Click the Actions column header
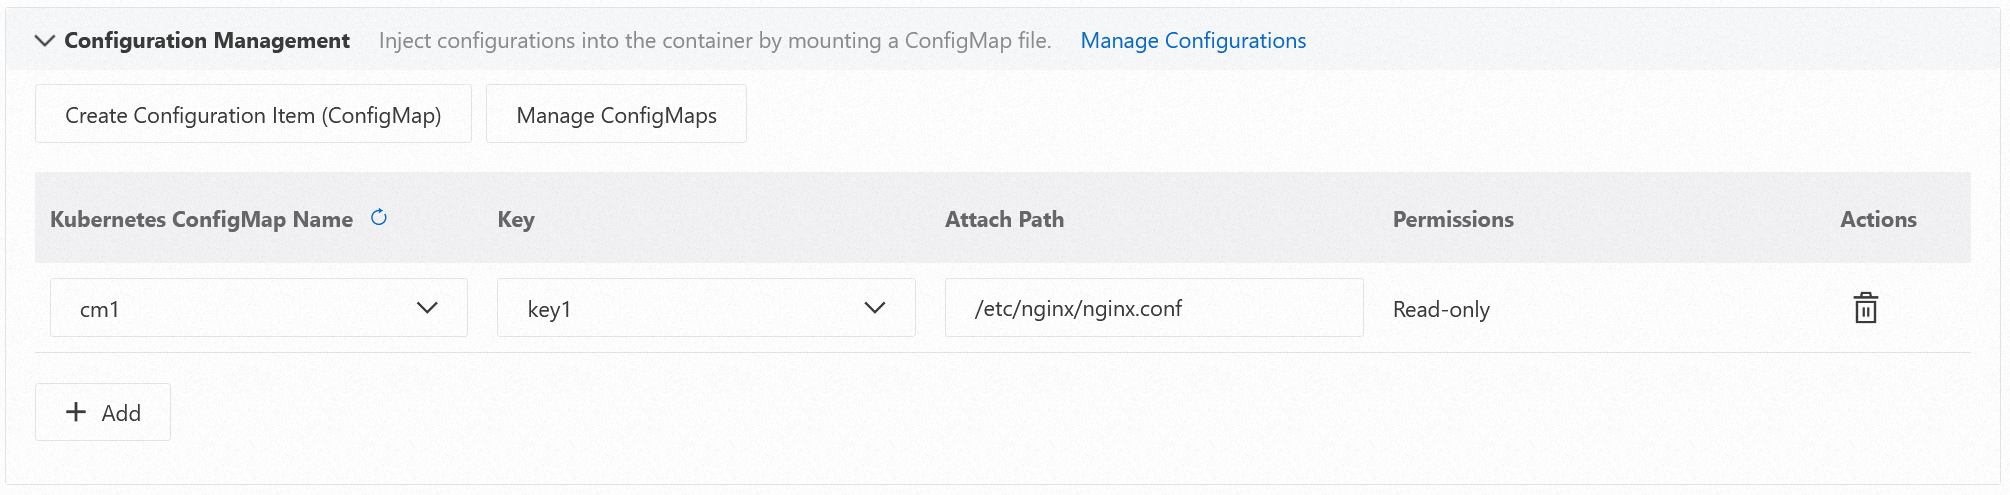 (1878, 219)
